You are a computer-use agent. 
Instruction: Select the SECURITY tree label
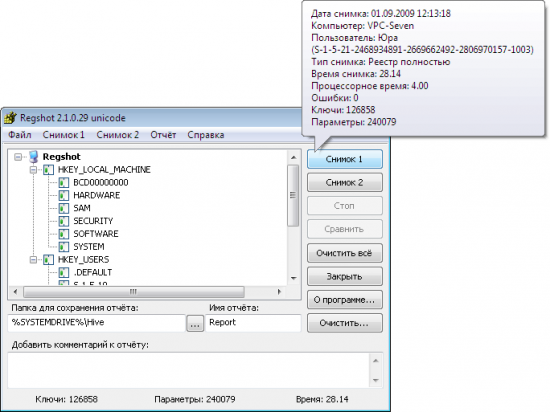pos(93,221)
